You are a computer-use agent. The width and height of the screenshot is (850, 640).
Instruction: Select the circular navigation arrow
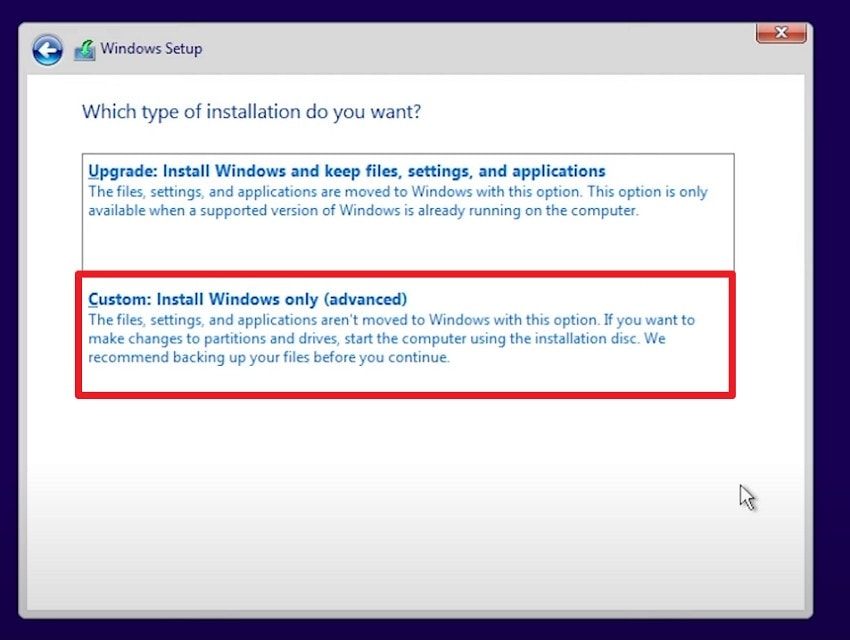pos(46,49)
